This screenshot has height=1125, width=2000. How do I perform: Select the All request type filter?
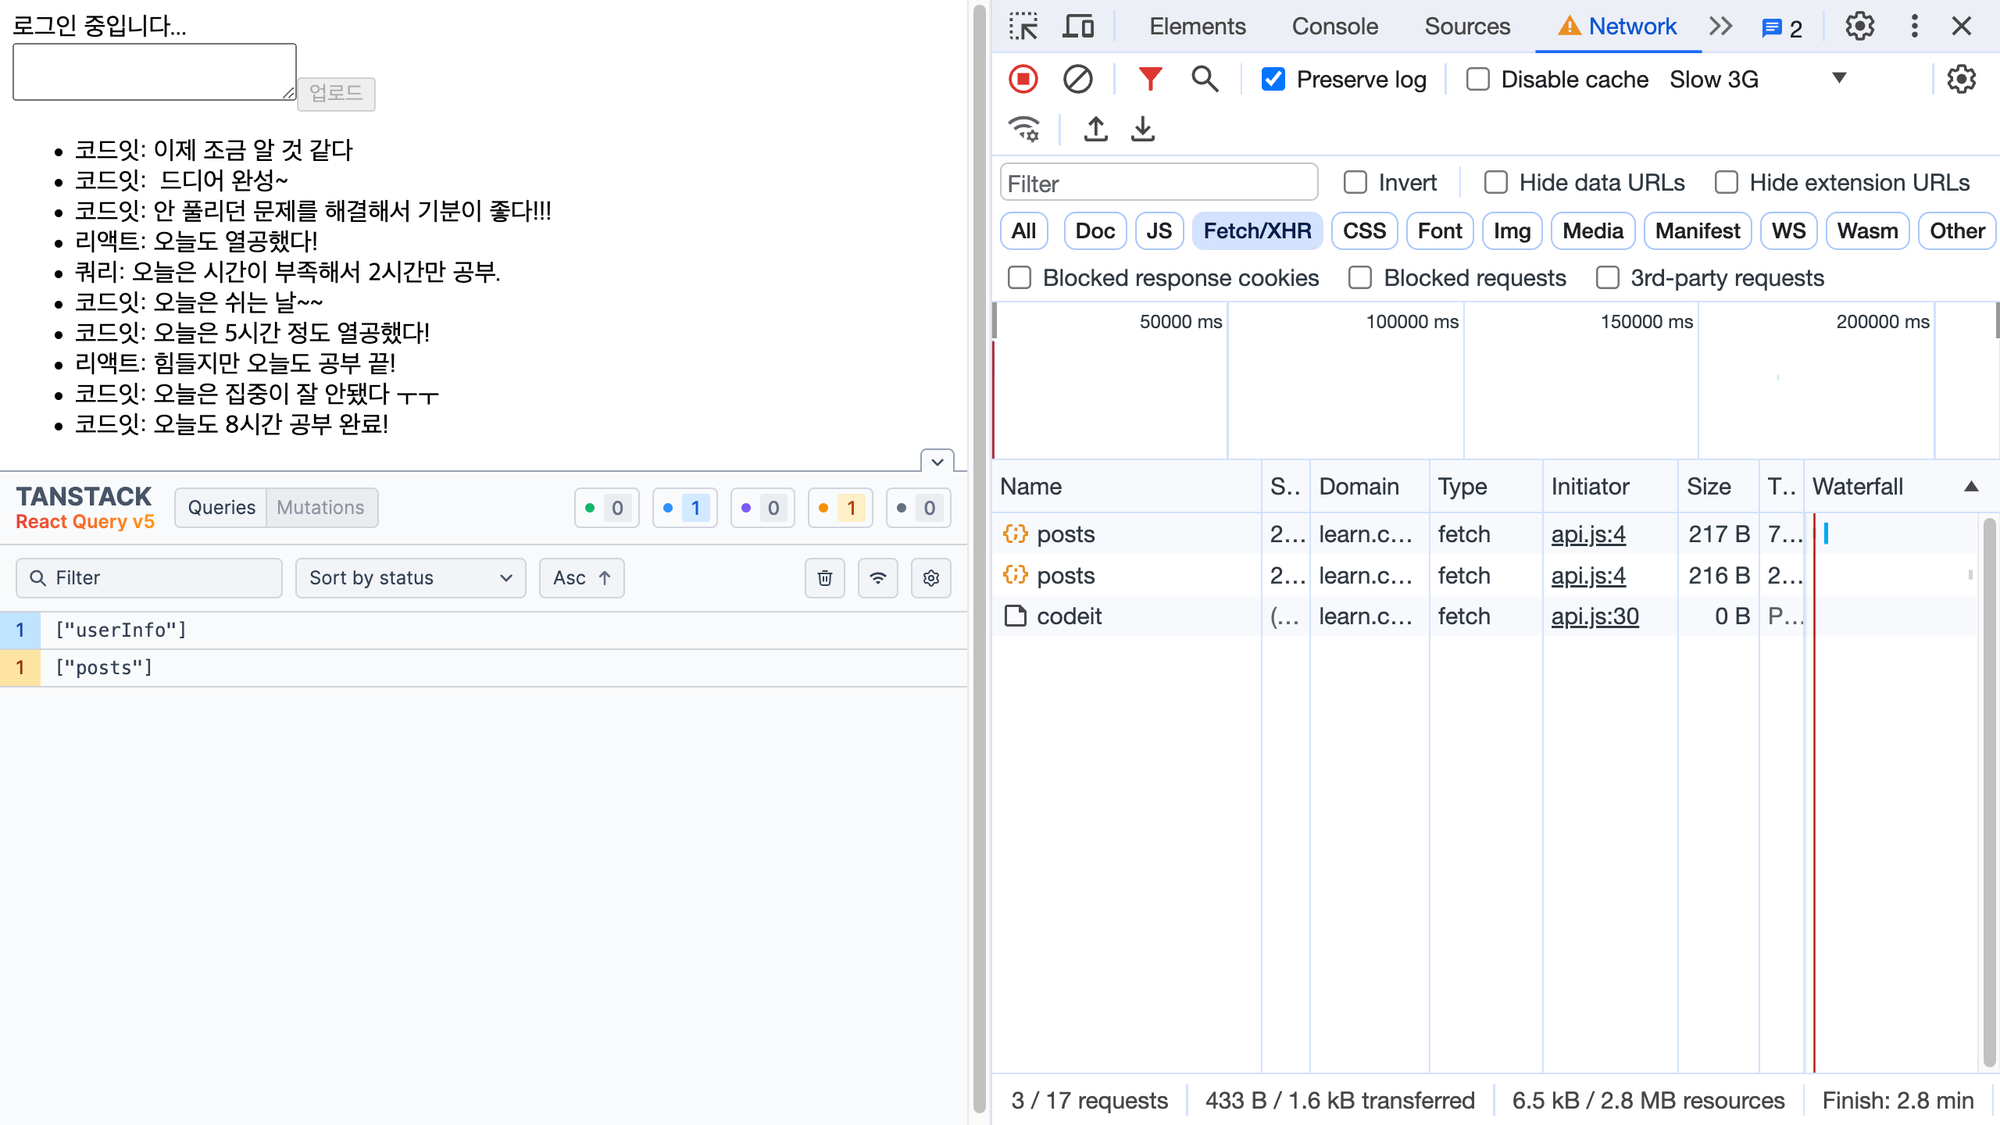coord(1023,231)
